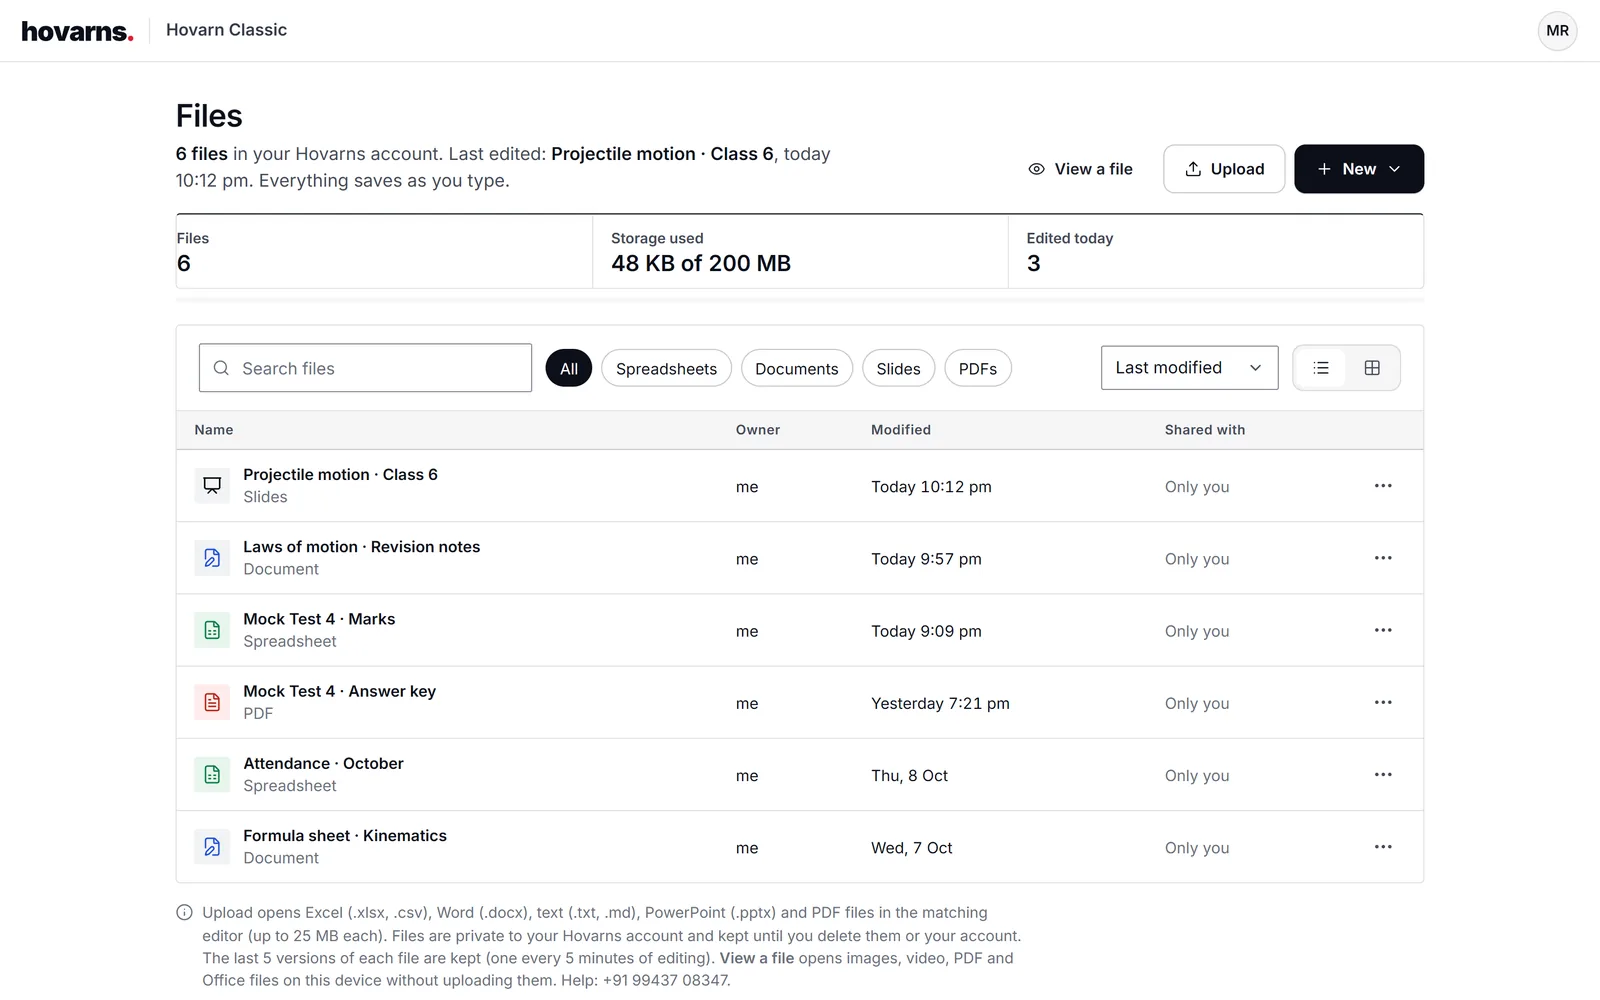Expand the New file dropdown
The height and width of the screenshot is (1000, 1600).
coord(1359,169)
